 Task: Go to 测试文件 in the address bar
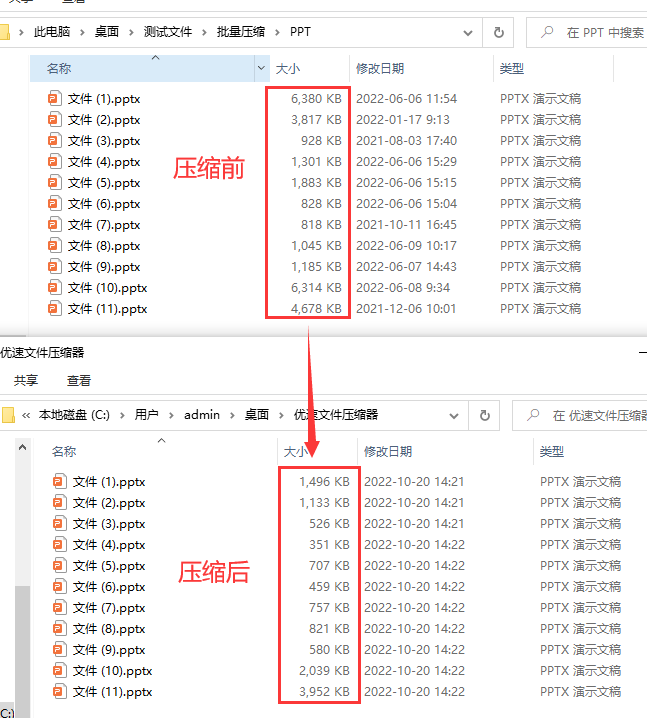tap(168, 32)
